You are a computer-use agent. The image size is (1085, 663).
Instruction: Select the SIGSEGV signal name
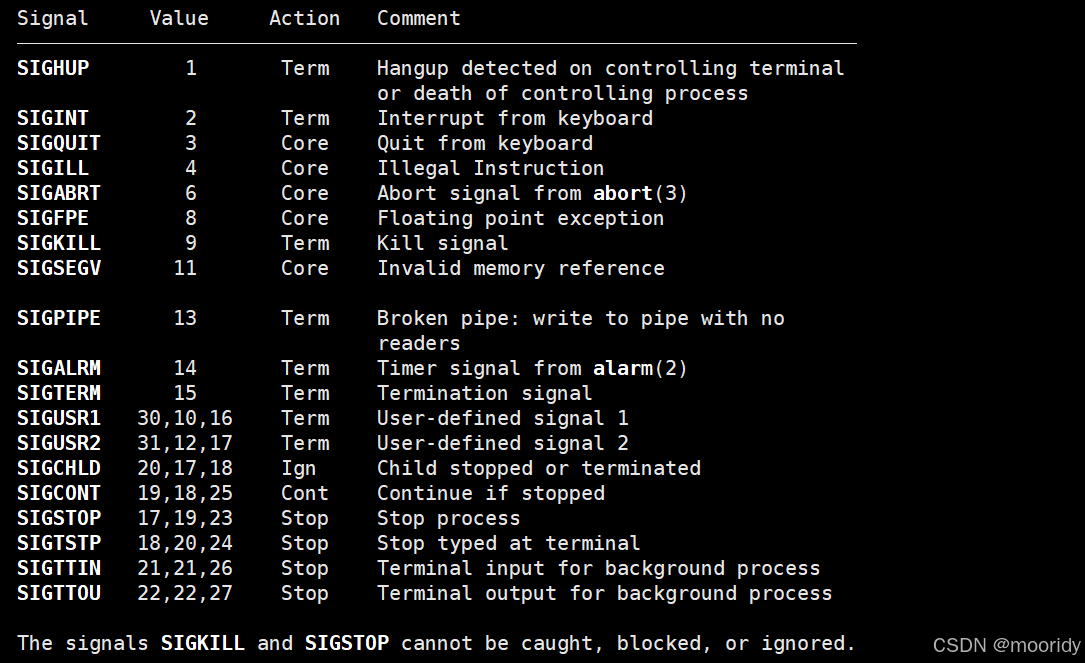point(59,269)
